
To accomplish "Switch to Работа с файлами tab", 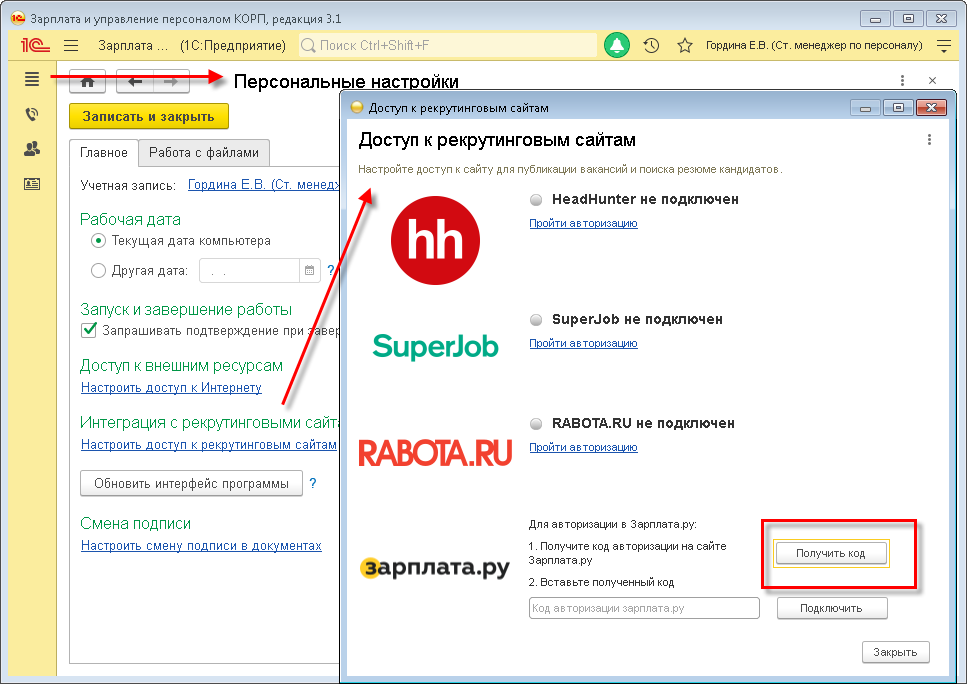I will pyautogui.click(x=204, y=153).
